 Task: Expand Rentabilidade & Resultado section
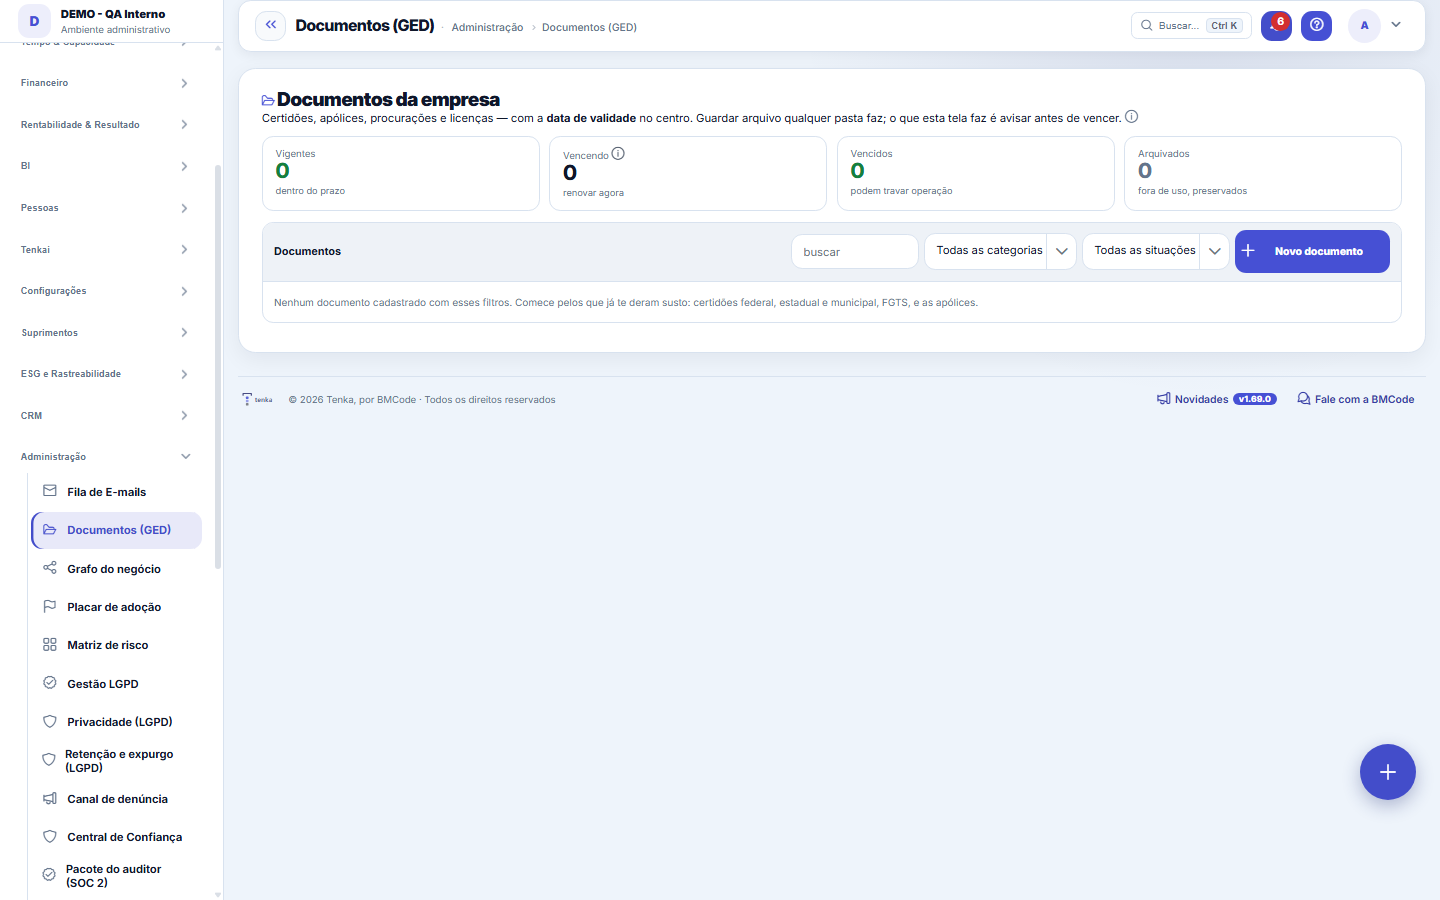104,125
